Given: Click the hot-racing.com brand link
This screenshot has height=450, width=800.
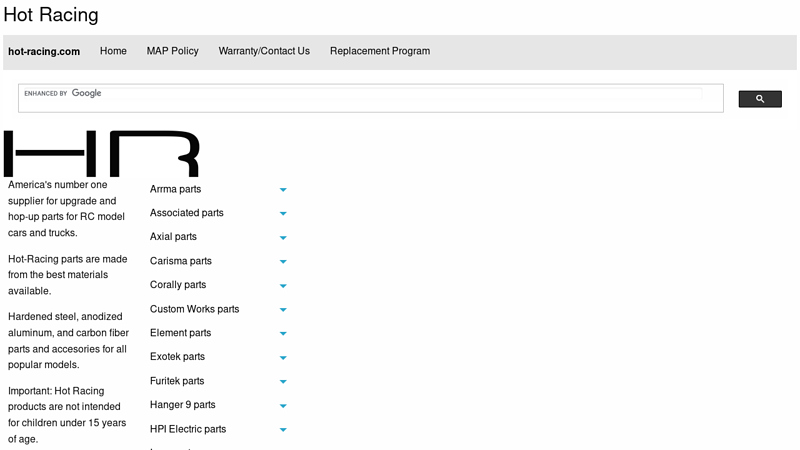Looking at the screenshot, I should point(44,51).
